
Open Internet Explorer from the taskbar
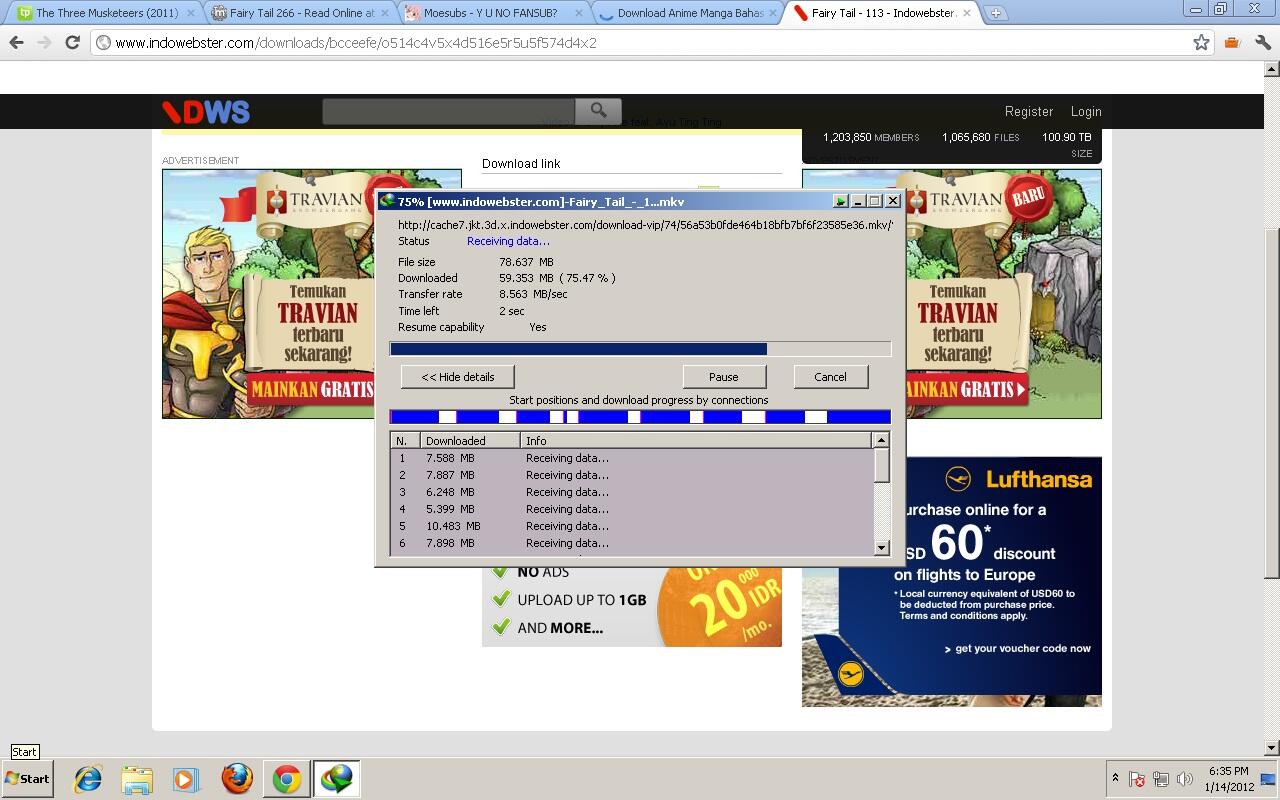tap(88, 778)
